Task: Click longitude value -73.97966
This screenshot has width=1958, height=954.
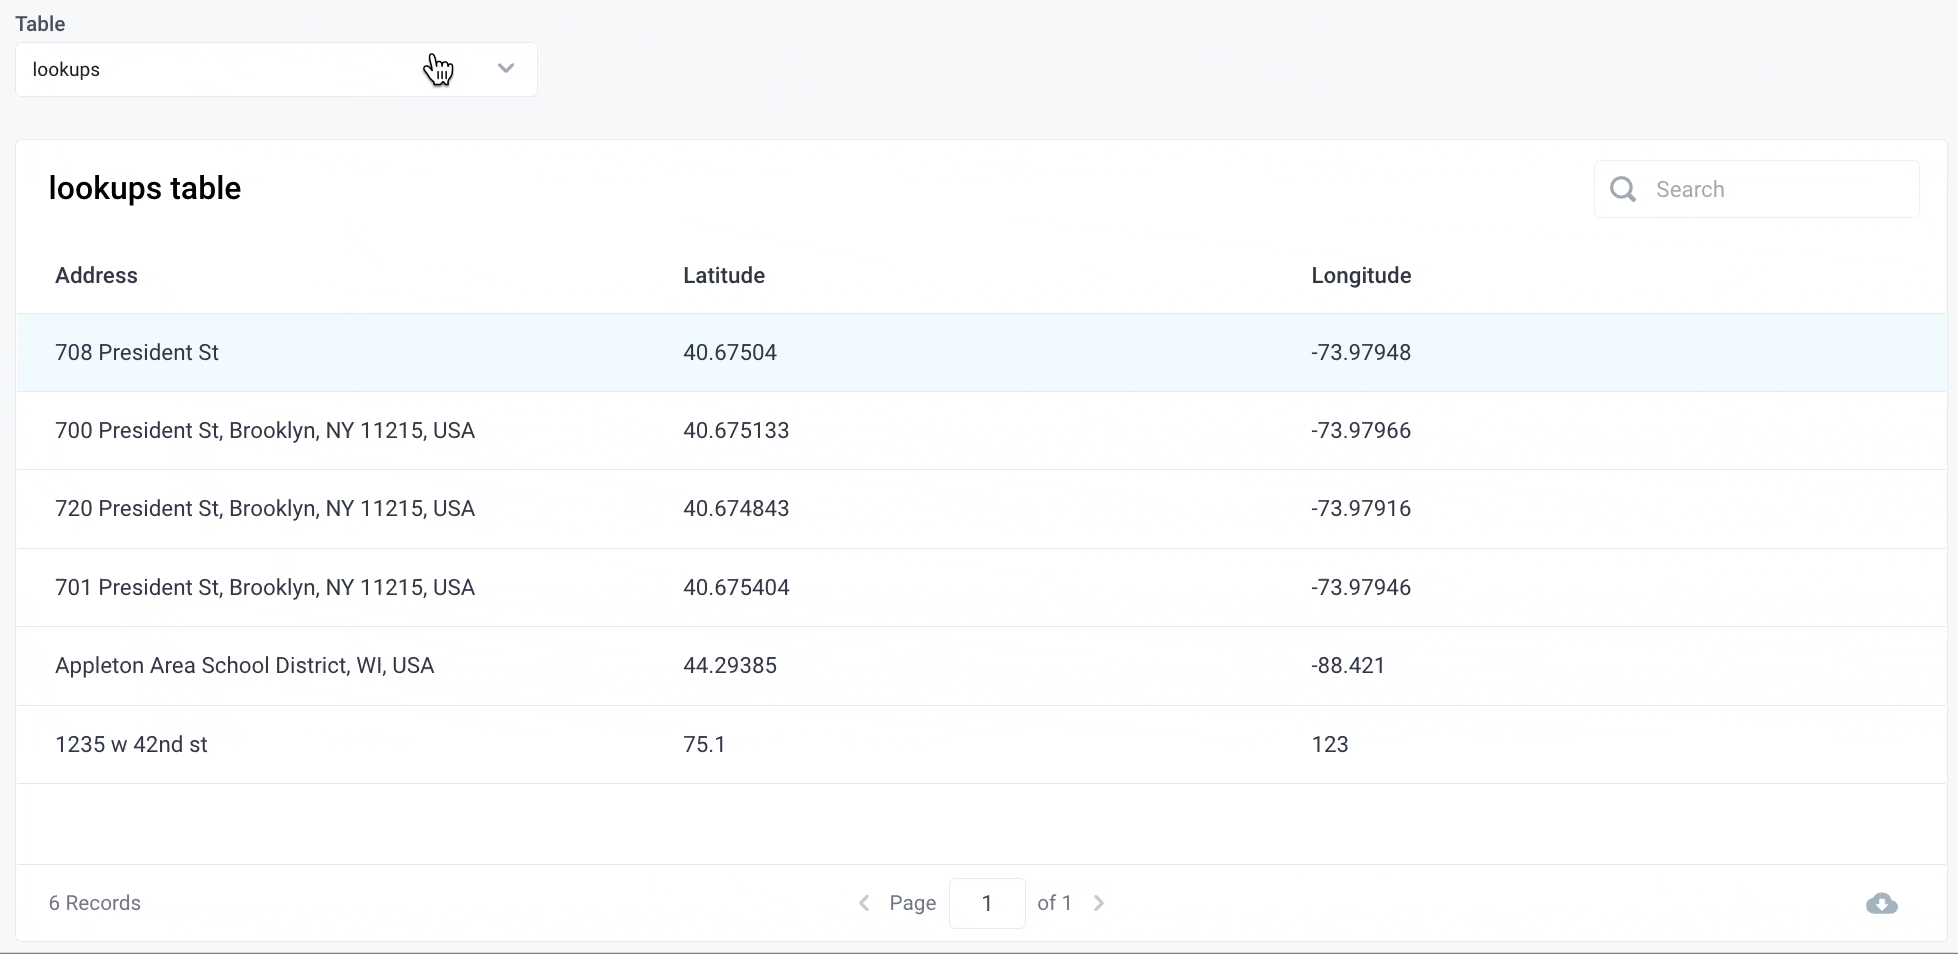Action: coord(1360,431)
